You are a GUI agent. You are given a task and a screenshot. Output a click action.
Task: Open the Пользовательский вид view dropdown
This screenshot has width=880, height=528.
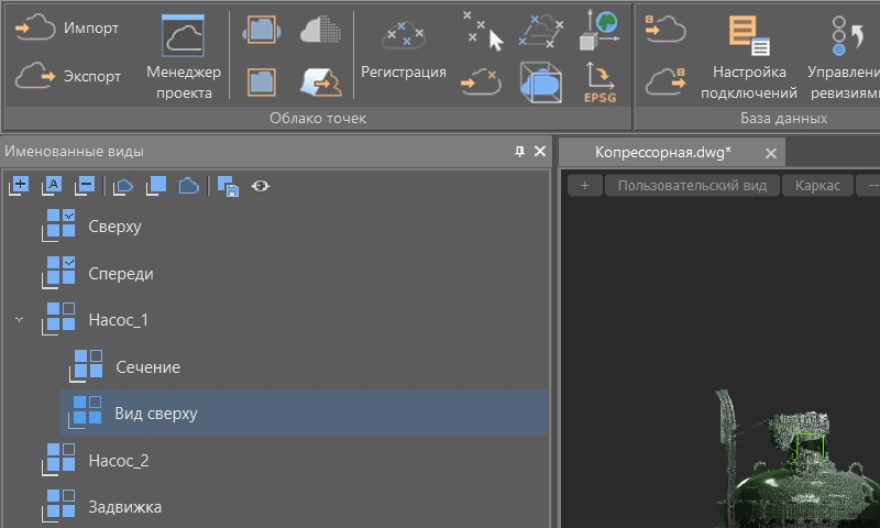pyautogui.click(x=691, y=185)
